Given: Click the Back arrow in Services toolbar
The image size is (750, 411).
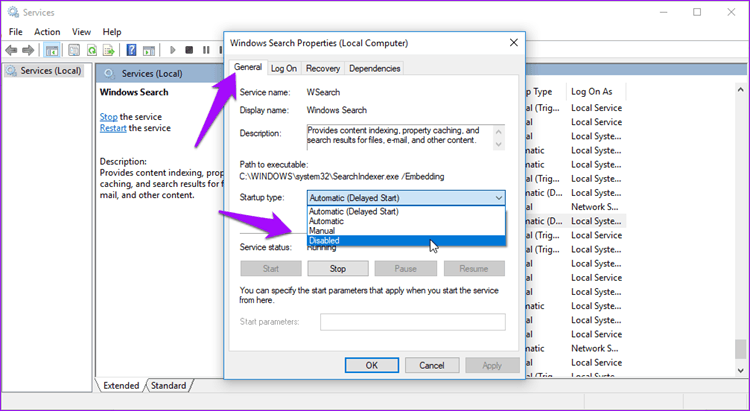Looking at the screenshot, I should (x=11, y=50).
